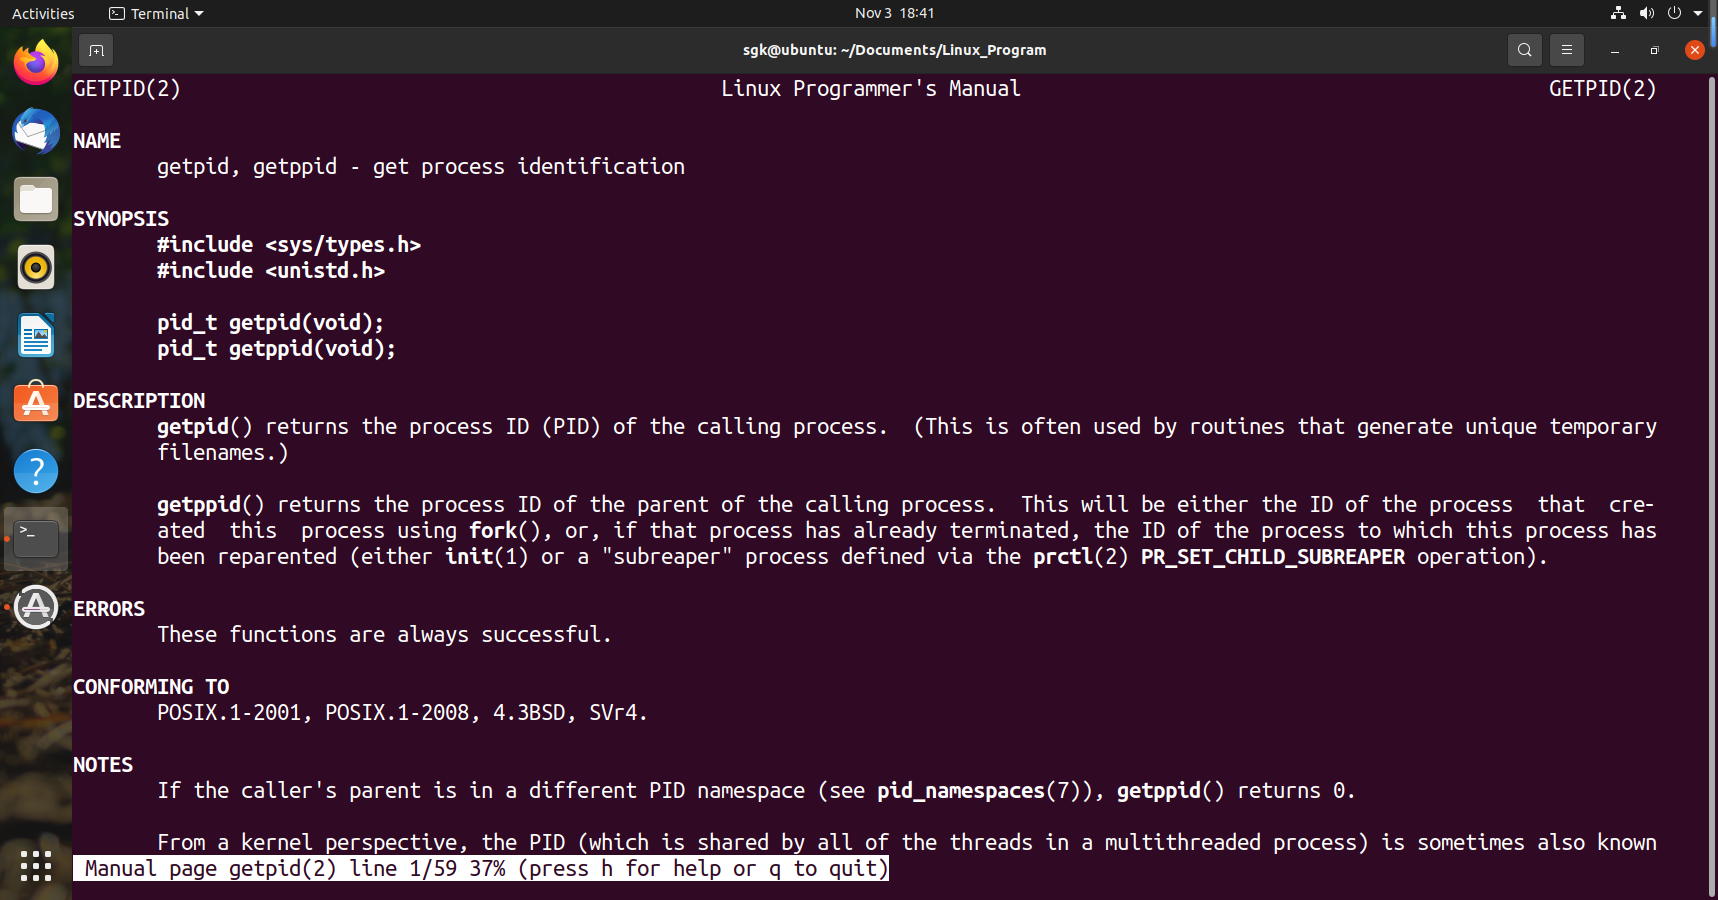
Task: Click top-left 'GETPID(2)' header
Action: coord(127,89)
